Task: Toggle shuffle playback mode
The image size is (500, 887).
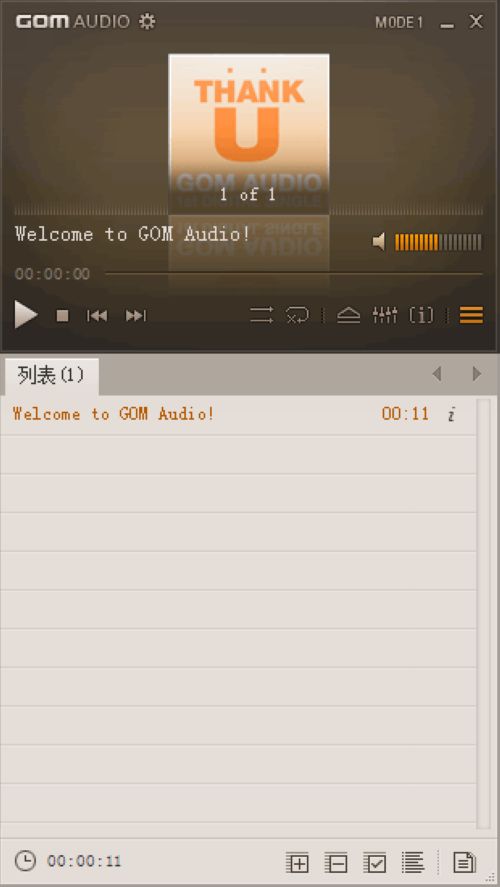Action: pyautogui.click(x=261, y=315)
